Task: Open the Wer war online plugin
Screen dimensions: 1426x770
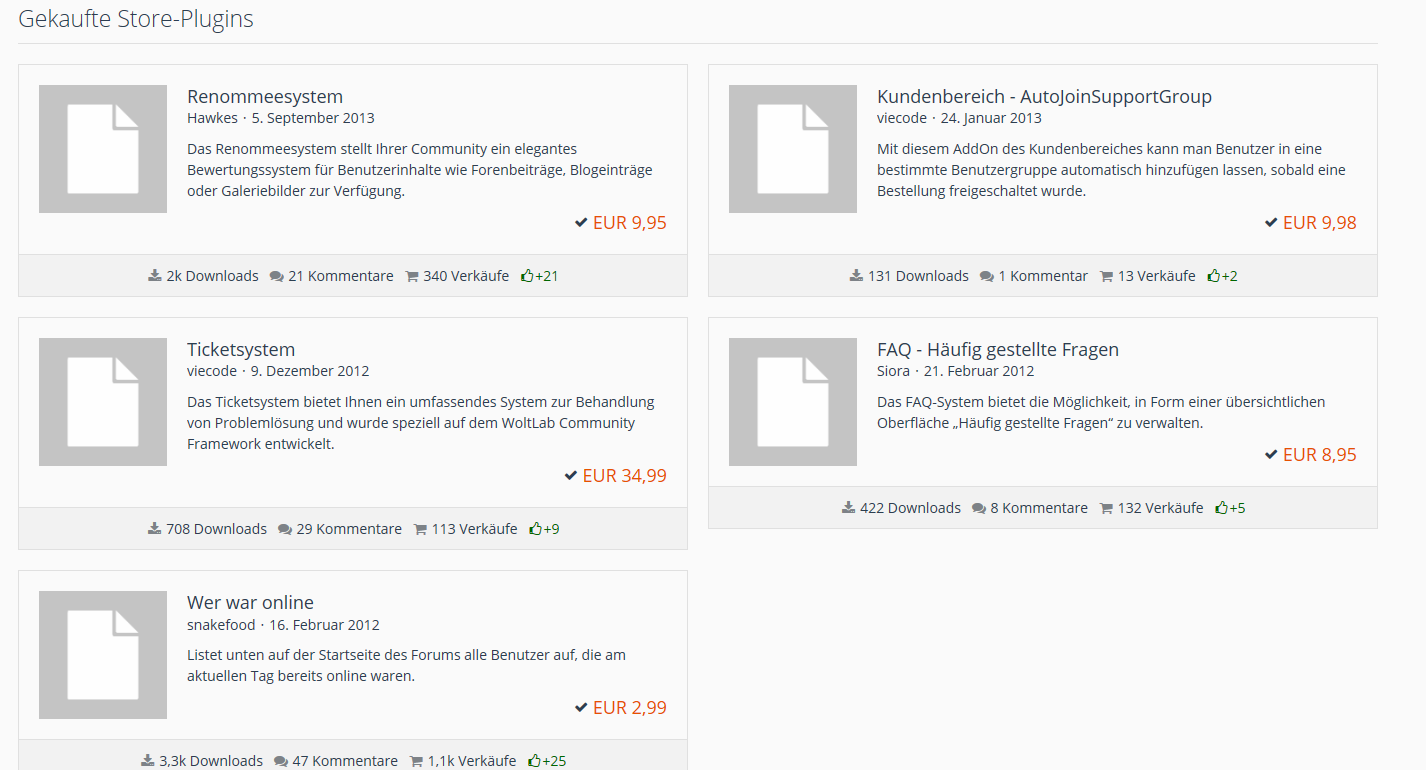Action: (250, 603)
